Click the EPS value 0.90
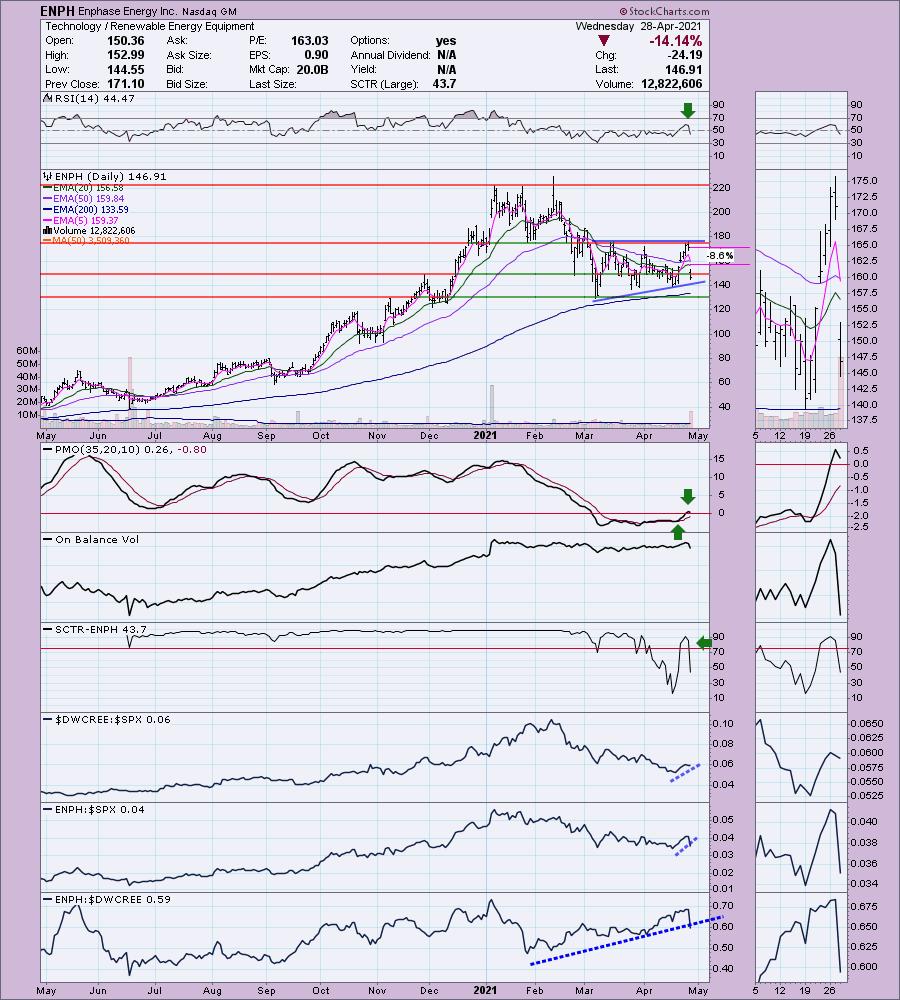This screenshot has height=1000, width=900. pyautogui.click(x=317, y=55)
